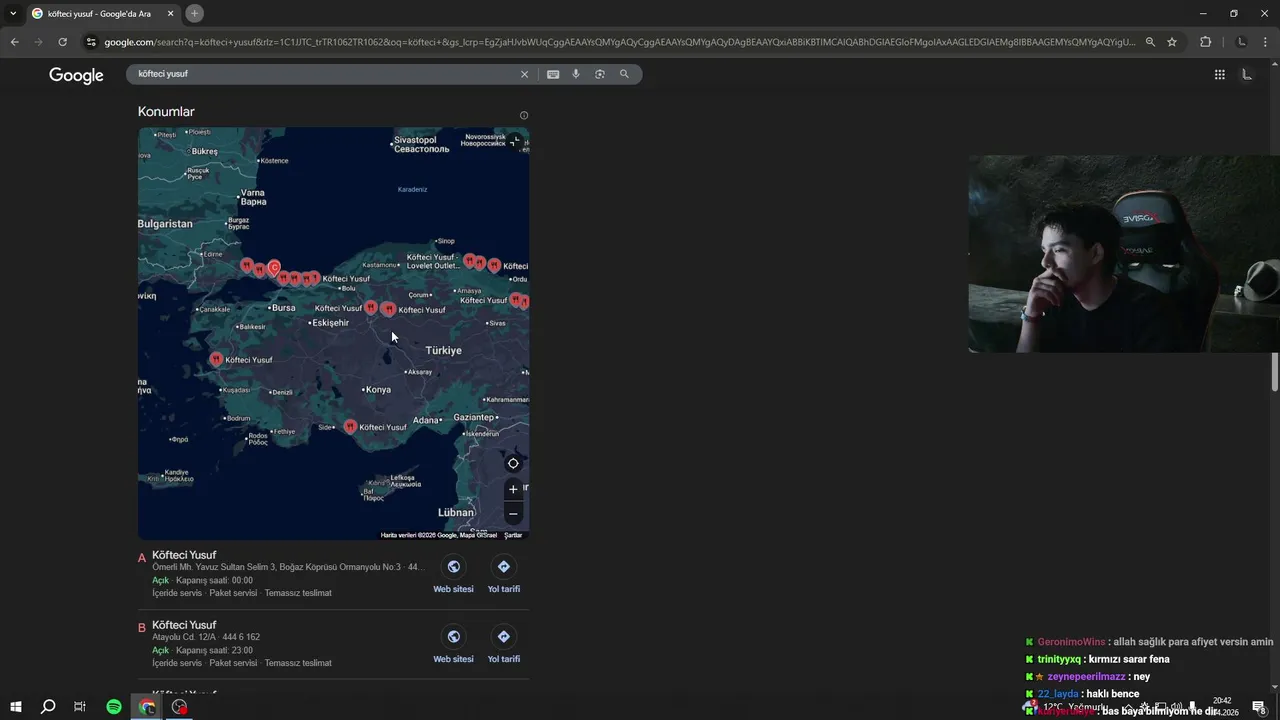This screenshot has height=720, width=1280.
Task: Get Yol tarifi for Atayolu Cd. result
Action: (504, 645)
